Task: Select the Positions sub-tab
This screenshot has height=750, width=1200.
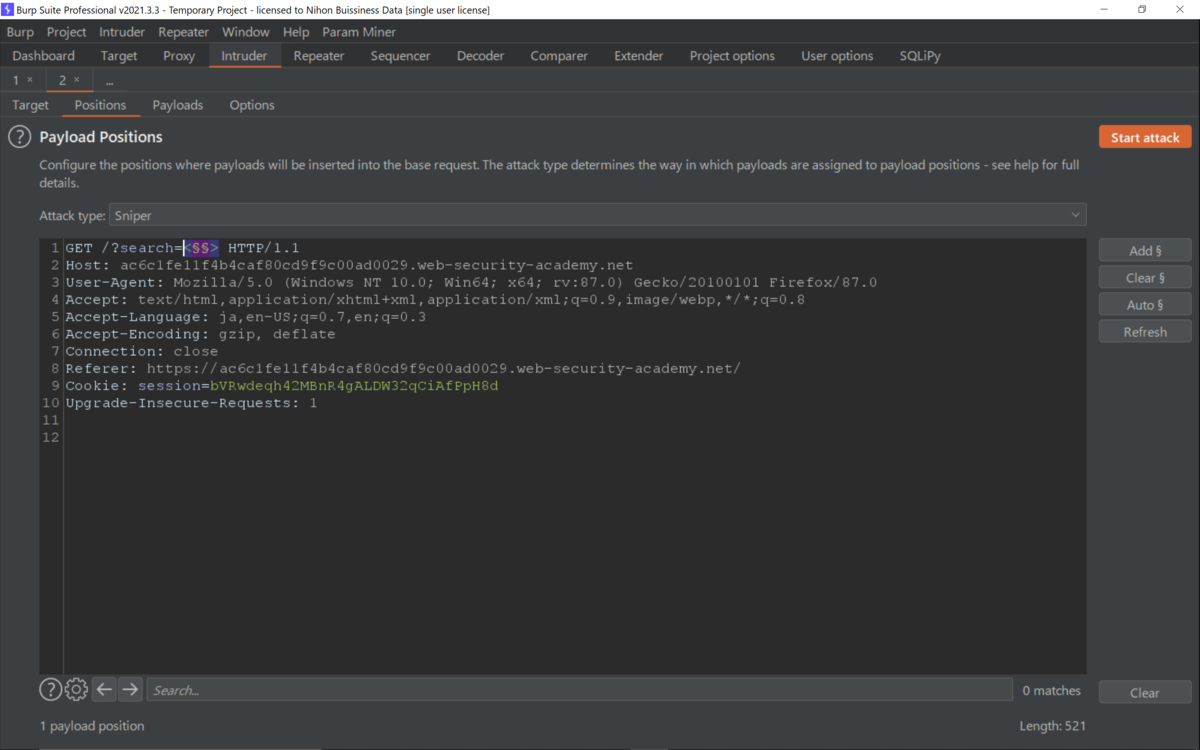Action: 100,105
